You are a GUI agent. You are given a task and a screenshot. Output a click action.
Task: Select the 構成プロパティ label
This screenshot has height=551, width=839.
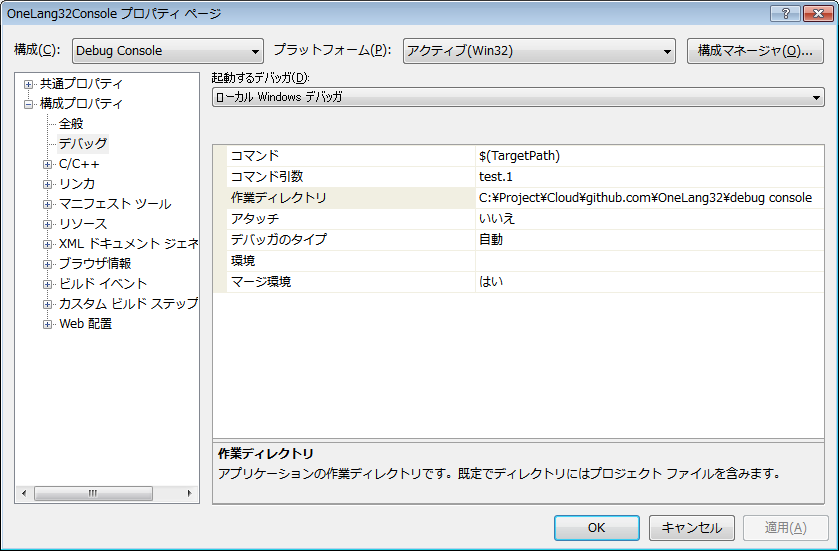pyautogui.click(x=81, y=104)
